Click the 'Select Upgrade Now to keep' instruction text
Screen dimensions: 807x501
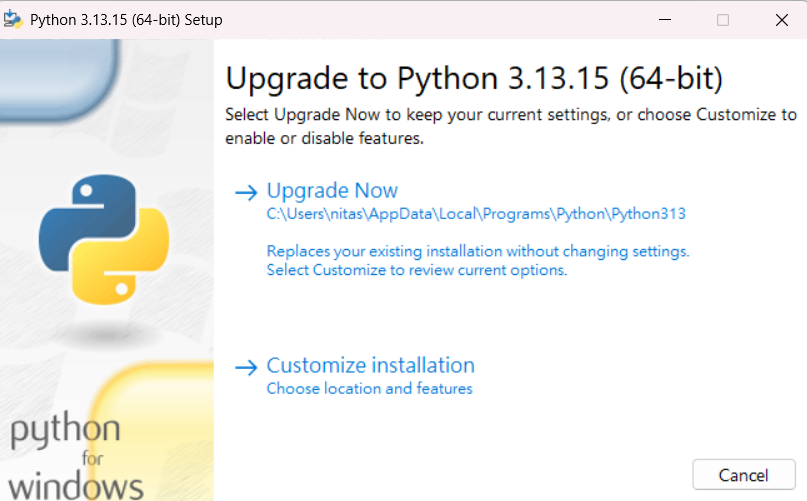click(511, 126)
